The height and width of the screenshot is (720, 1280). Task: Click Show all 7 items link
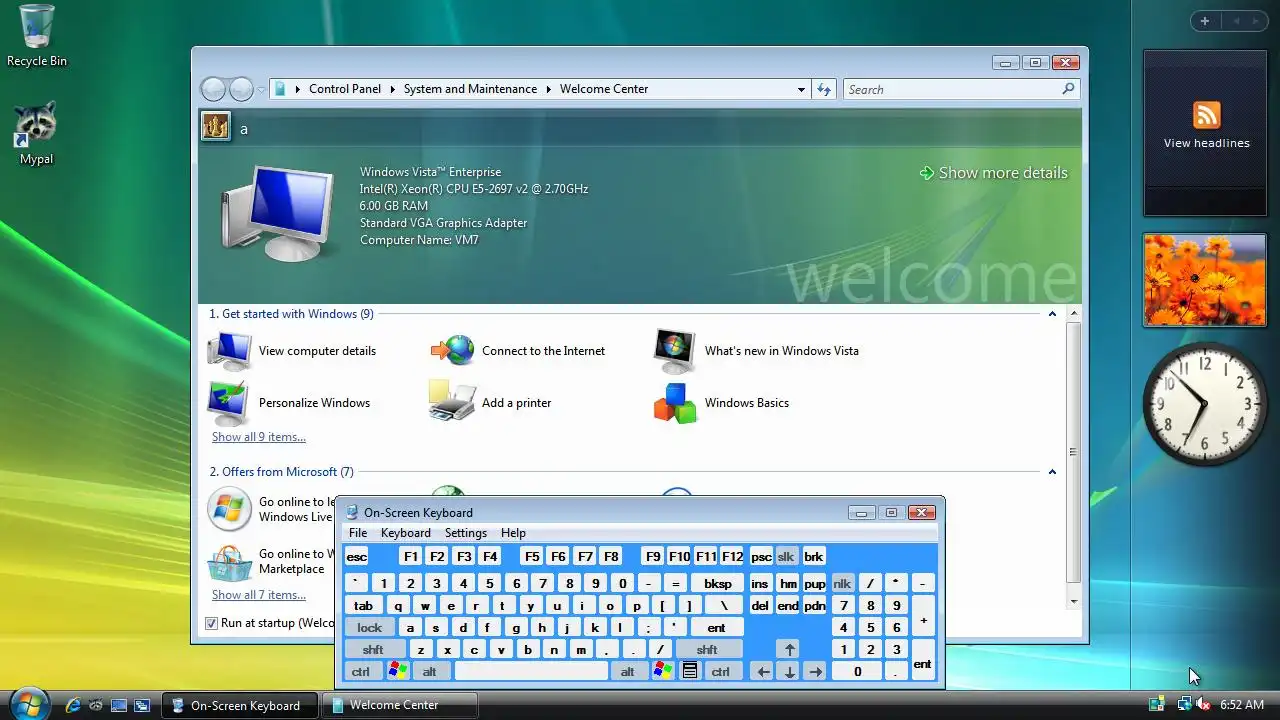point(259,595)
